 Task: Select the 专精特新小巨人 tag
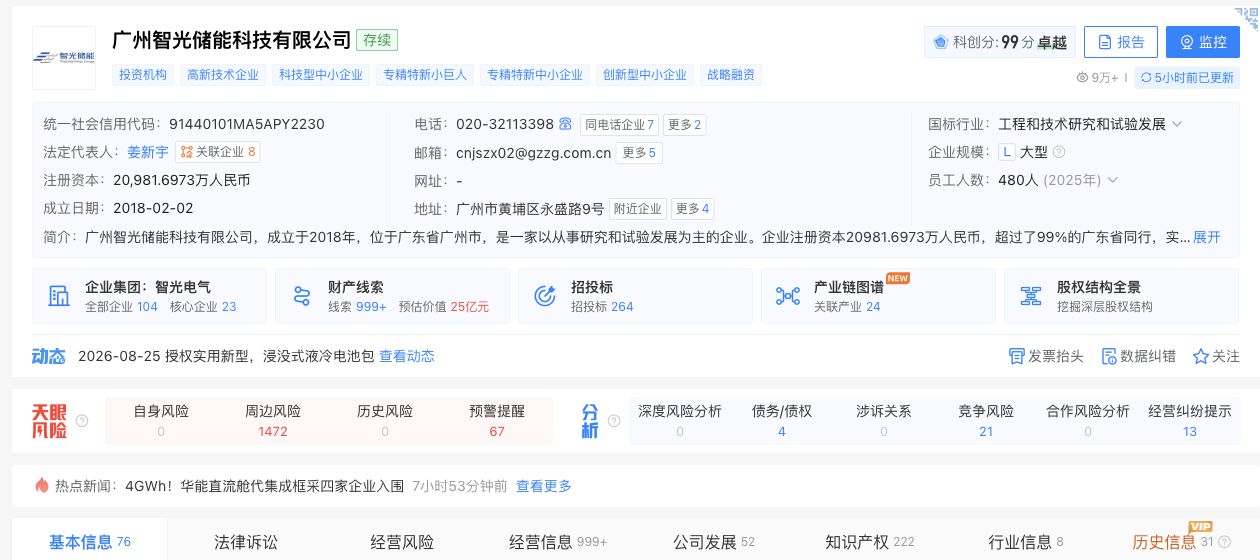pyautogui.click(x=425, y=75)
